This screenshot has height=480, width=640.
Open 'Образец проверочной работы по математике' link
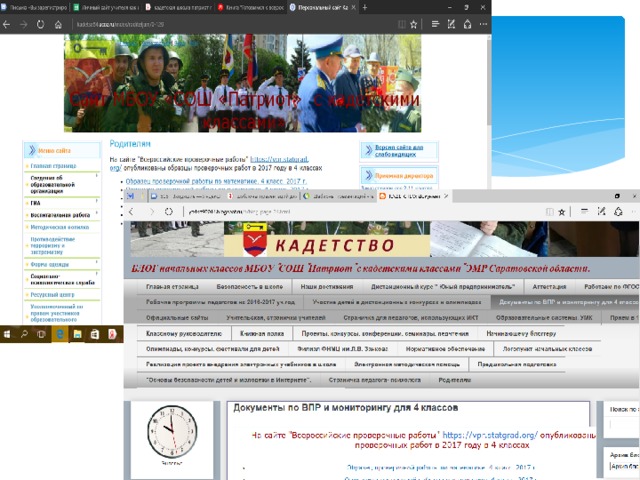pos(216,181)
